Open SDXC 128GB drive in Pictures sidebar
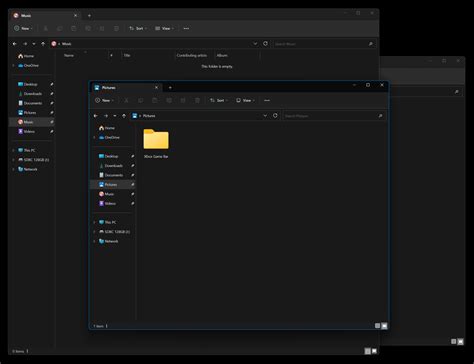This screenshot has height=364, width=474. (x=114, y=232)
